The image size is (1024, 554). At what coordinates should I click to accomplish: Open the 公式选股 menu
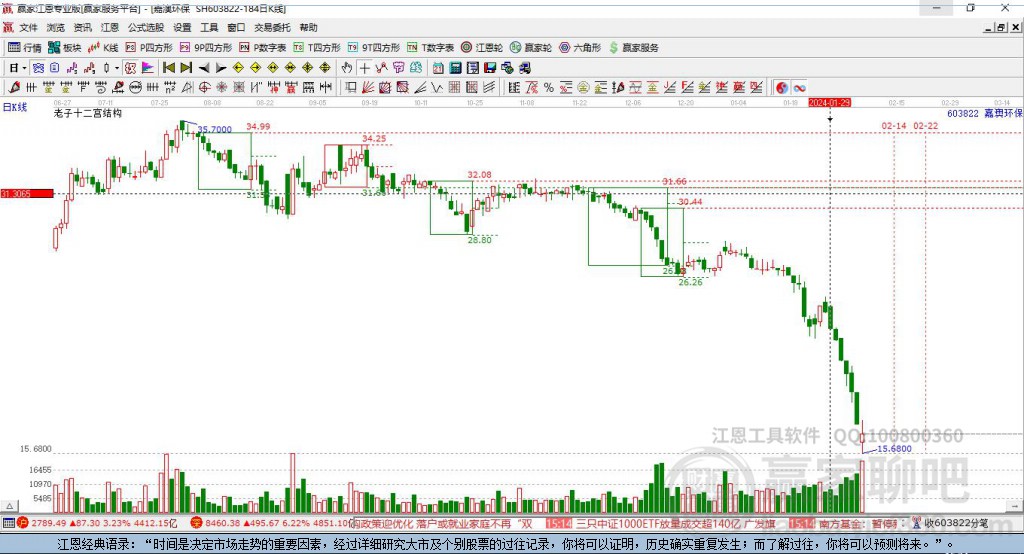click(x=146, y=27)
